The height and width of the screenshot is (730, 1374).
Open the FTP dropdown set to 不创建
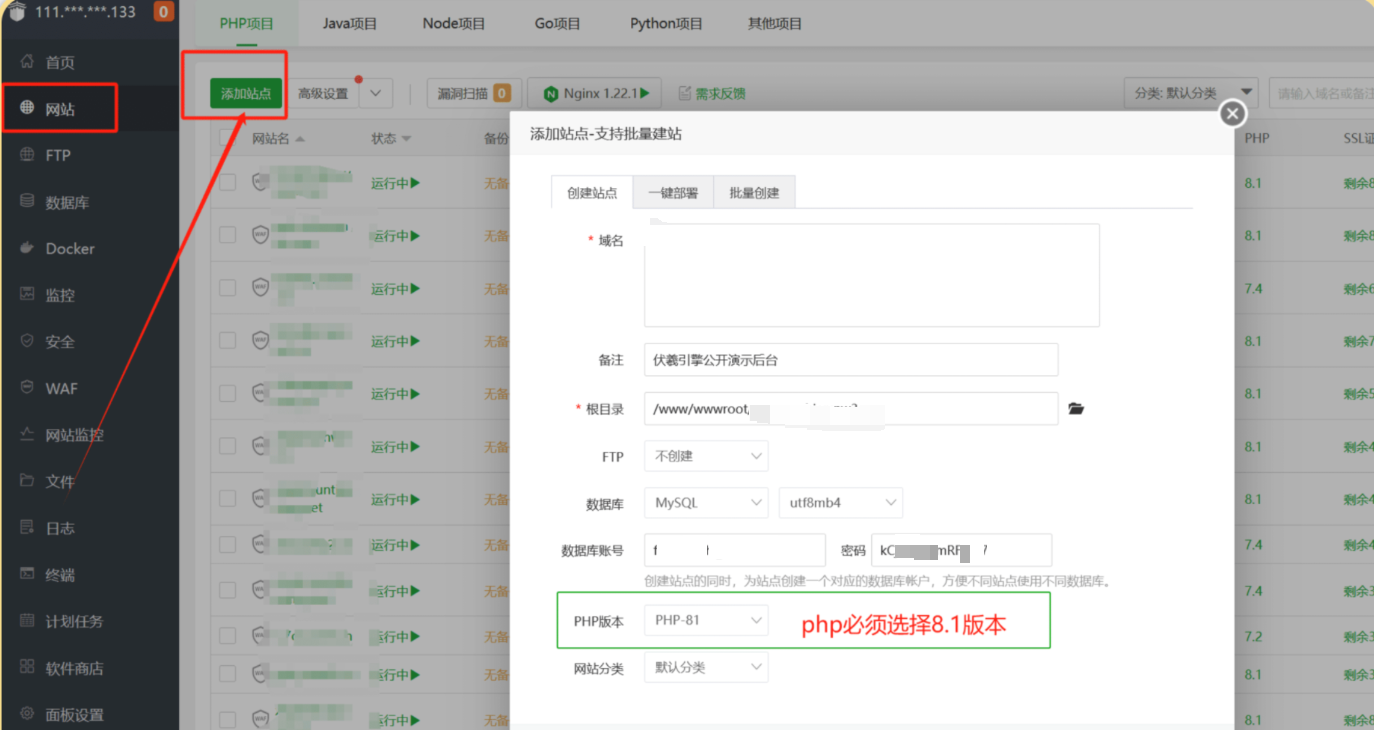pyautogui.click(x=706, y=455)
